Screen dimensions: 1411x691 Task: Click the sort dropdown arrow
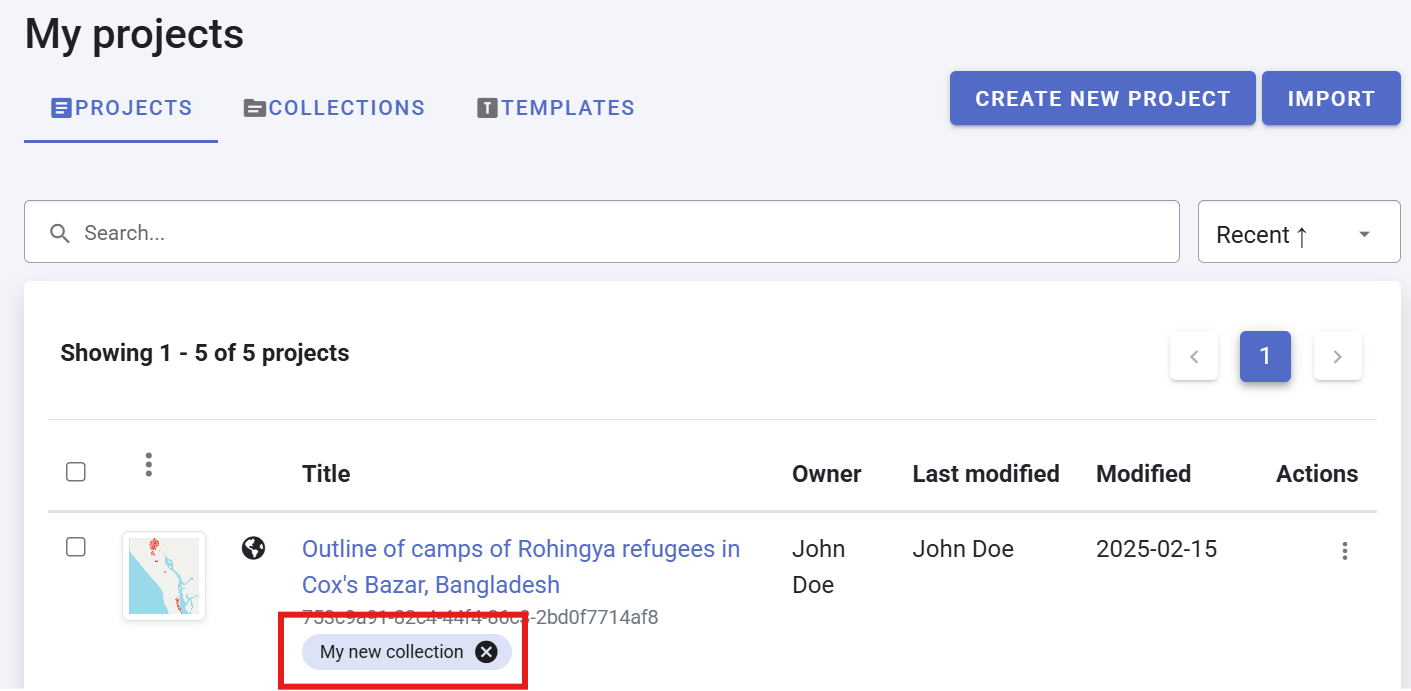(1364, 235)
